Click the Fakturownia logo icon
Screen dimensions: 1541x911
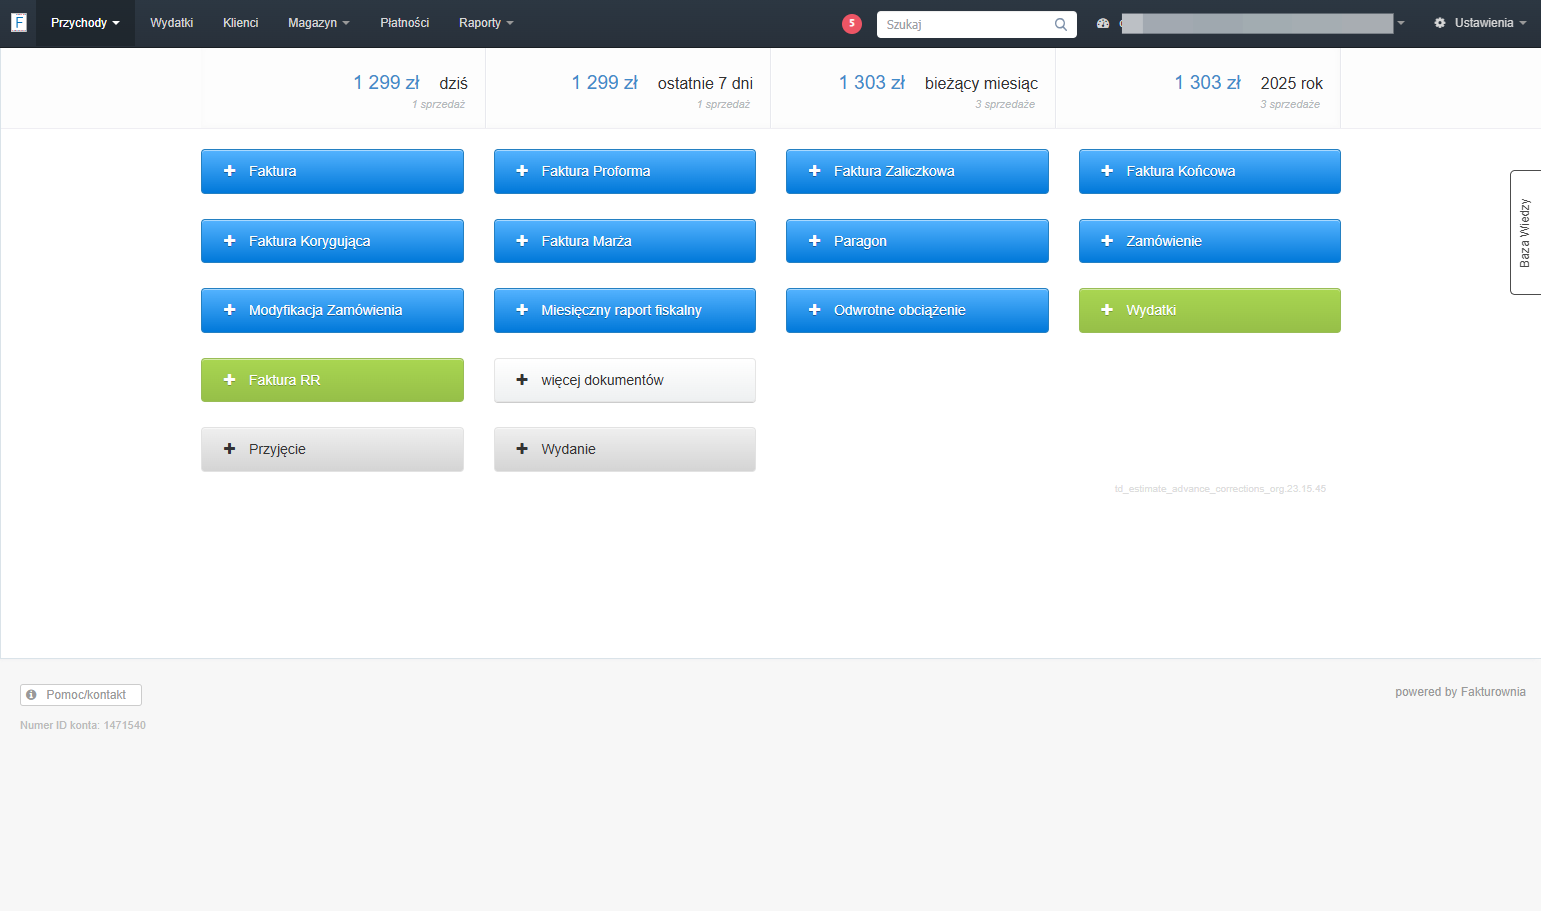pos(19,22)
